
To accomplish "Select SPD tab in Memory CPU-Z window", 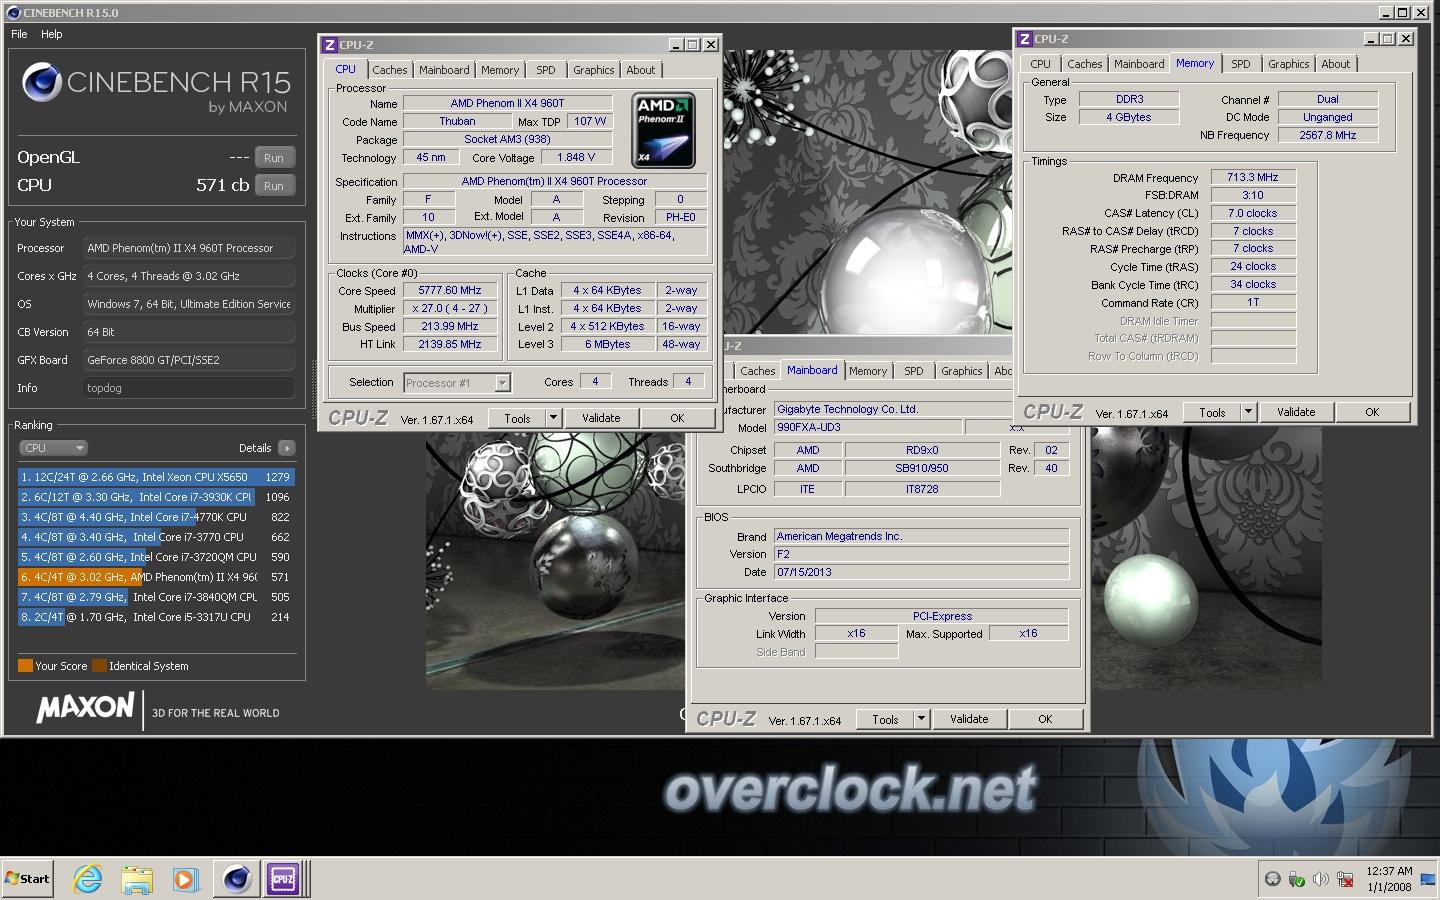I will 1241,64.
